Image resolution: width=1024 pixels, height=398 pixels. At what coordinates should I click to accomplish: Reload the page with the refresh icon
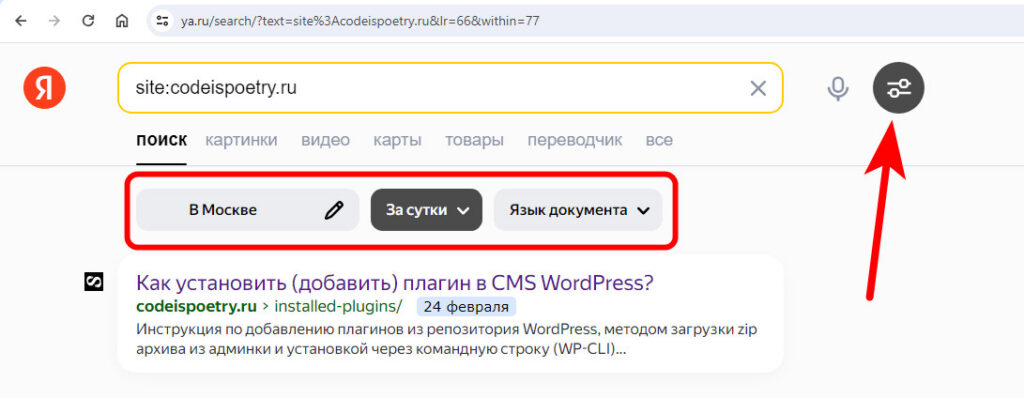[88, 21]
